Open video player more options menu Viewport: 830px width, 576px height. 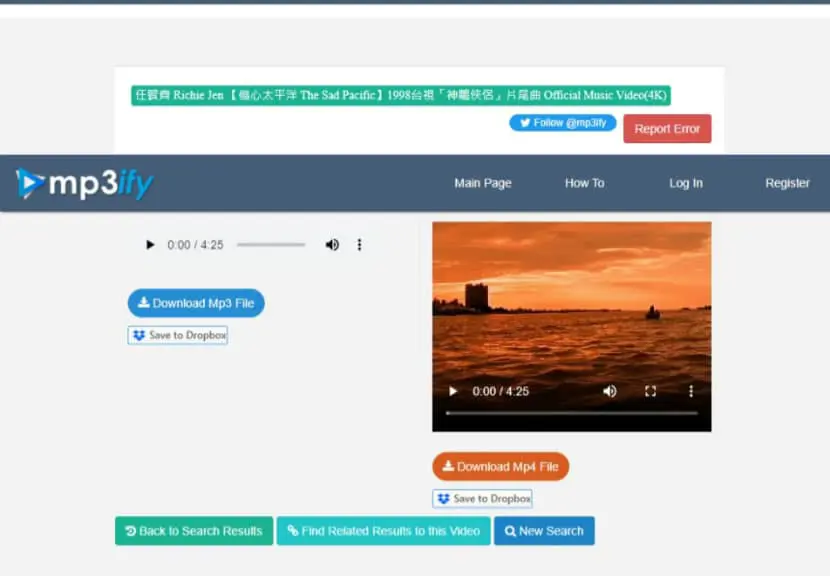[x=691, y=391]
